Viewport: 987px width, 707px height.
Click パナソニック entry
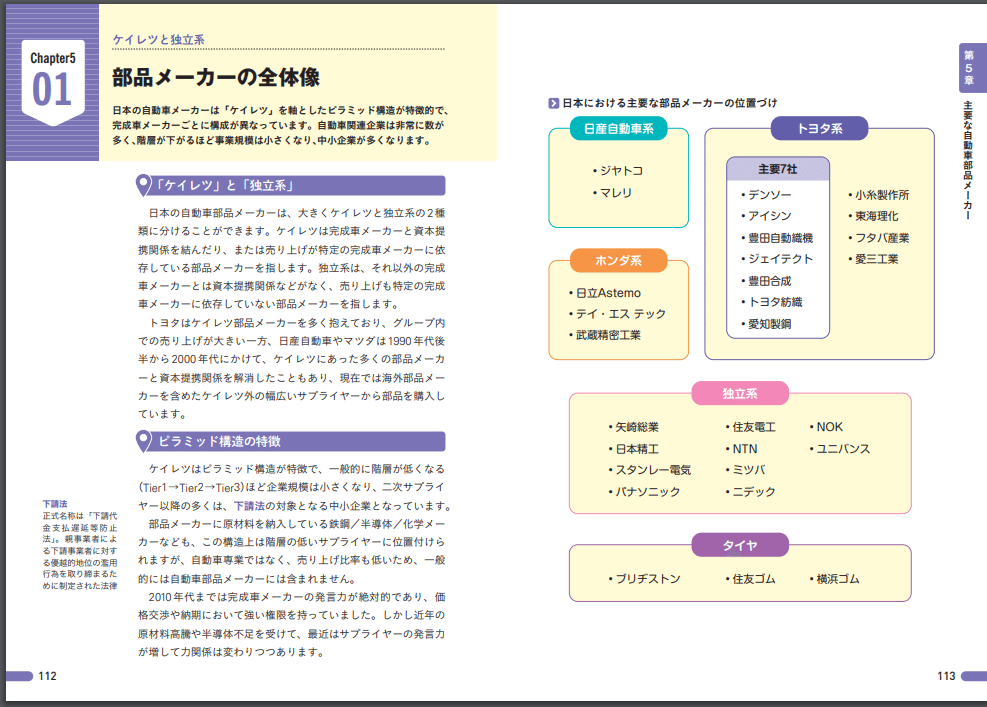click(x=648, y=492)
